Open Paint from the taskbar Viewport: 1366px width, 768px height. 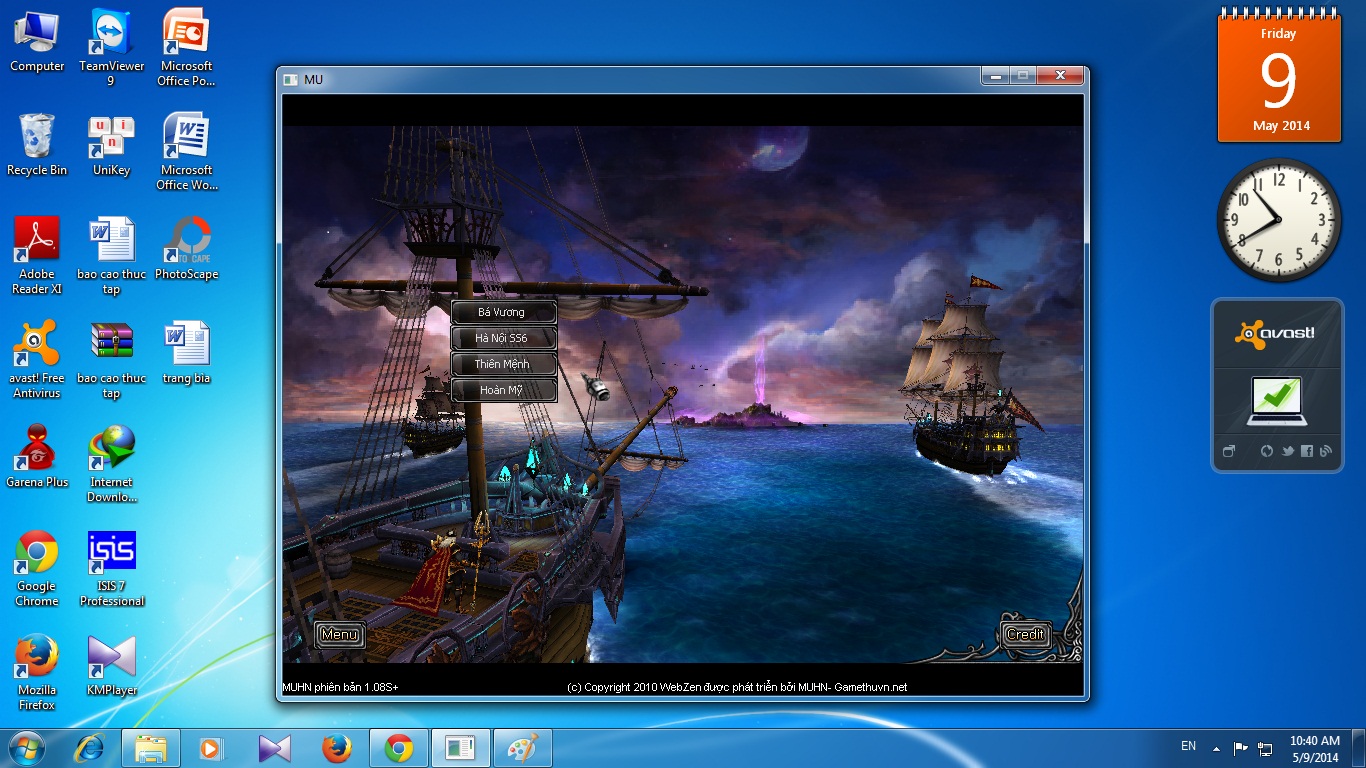tap(523, 748)
